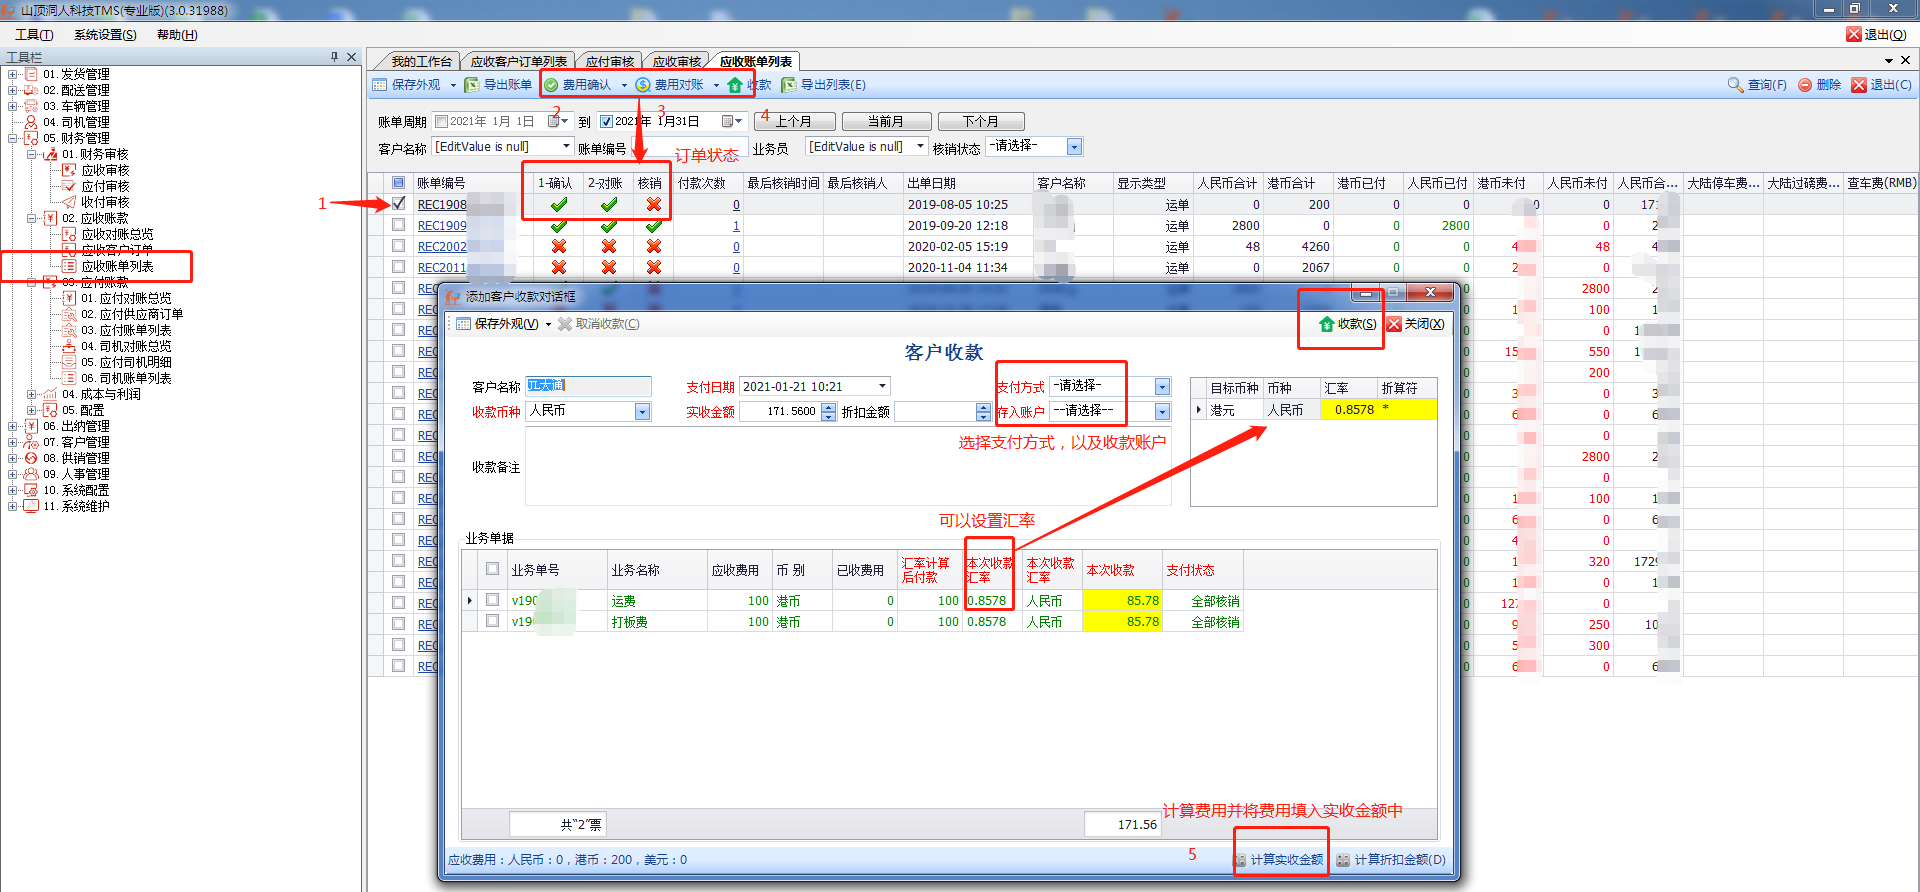Uncheck the checkbox for row REC1908

click(x=398, y=204)
